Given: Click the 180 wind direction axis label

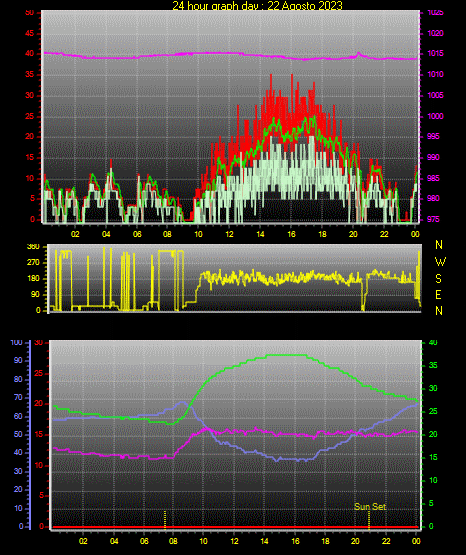Looking at the screenshot, I should point(34,279).
